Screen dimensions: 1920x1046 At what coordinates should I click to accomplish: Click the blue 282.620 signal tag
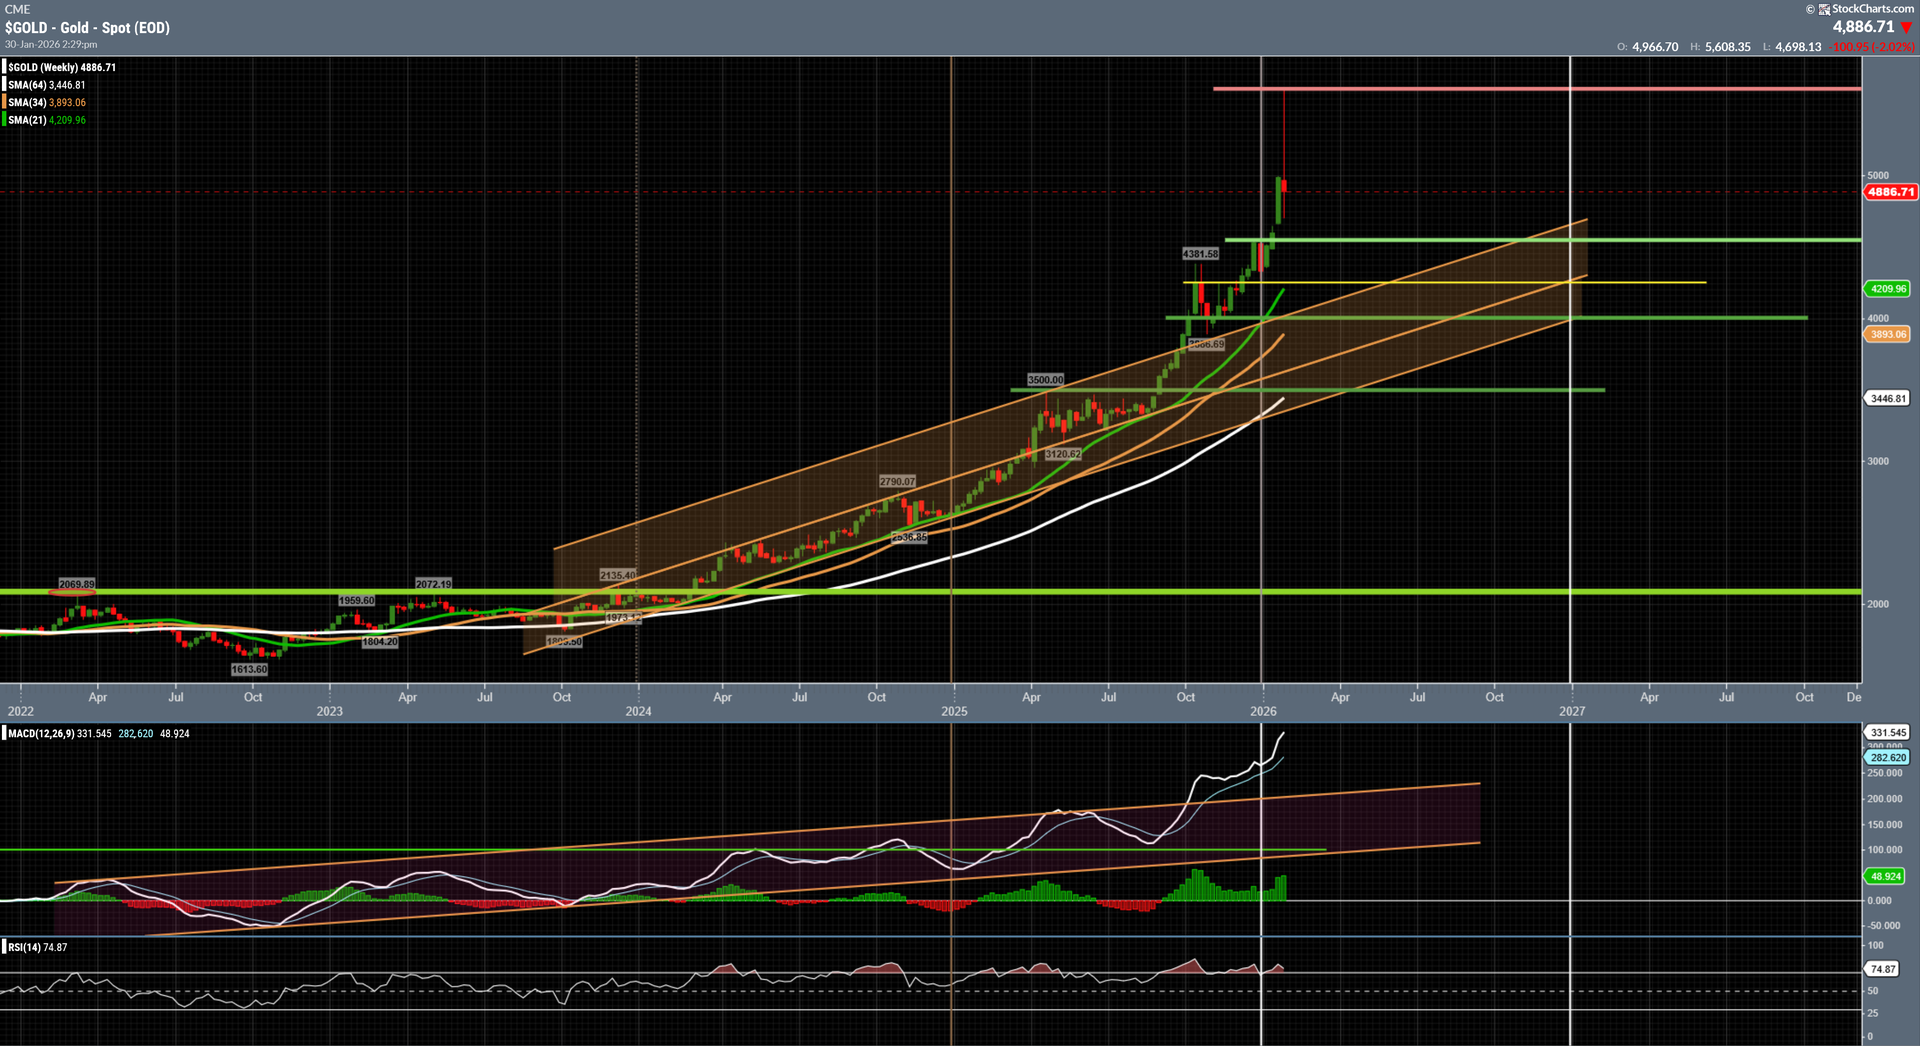[1887, 758]
